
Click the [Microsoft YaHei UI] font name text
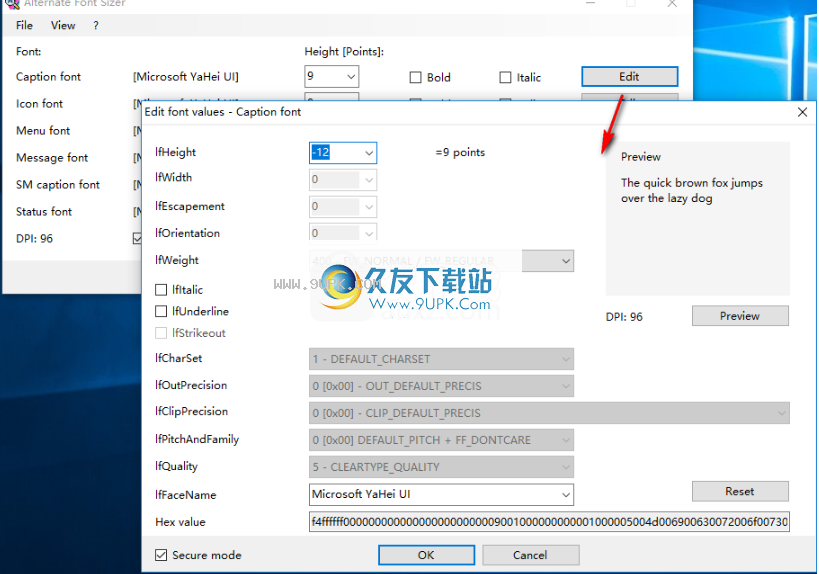pyautogui.click(x=185, y=77)
